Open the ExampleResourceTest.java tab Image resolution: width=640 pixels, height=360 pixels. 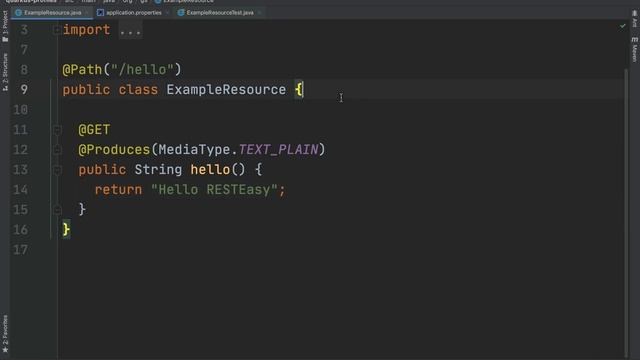pos(220,13)
